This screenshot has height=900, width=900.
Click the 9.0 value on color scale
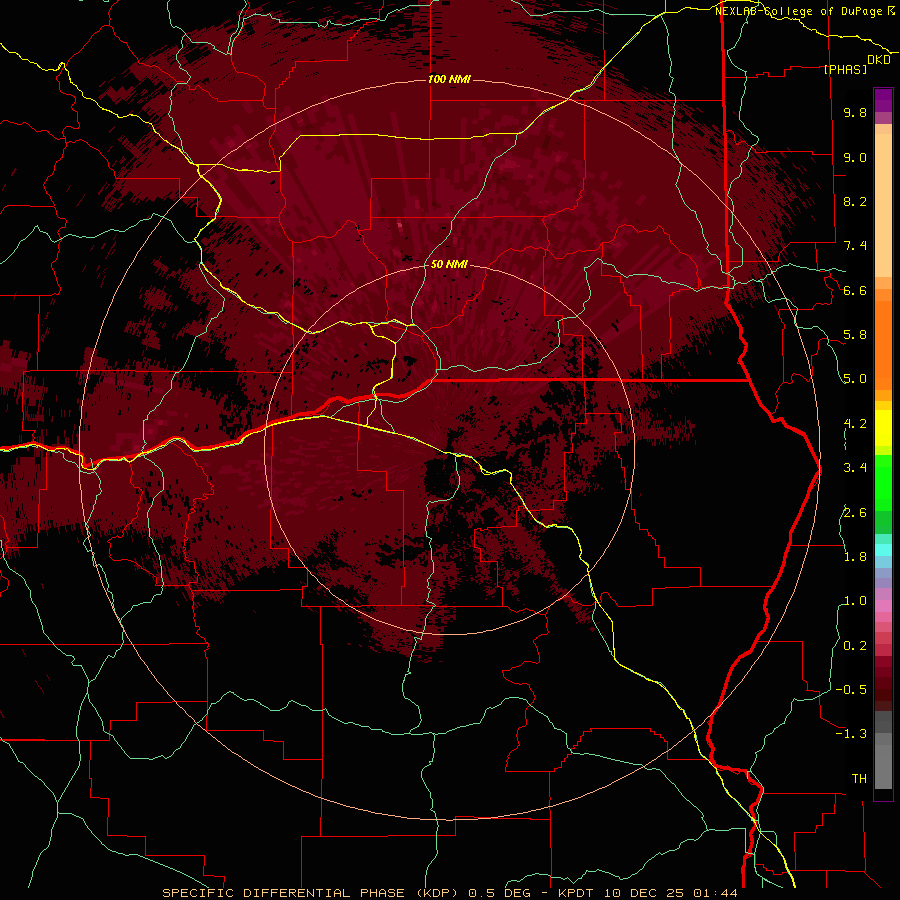click(x=855, y=157)
